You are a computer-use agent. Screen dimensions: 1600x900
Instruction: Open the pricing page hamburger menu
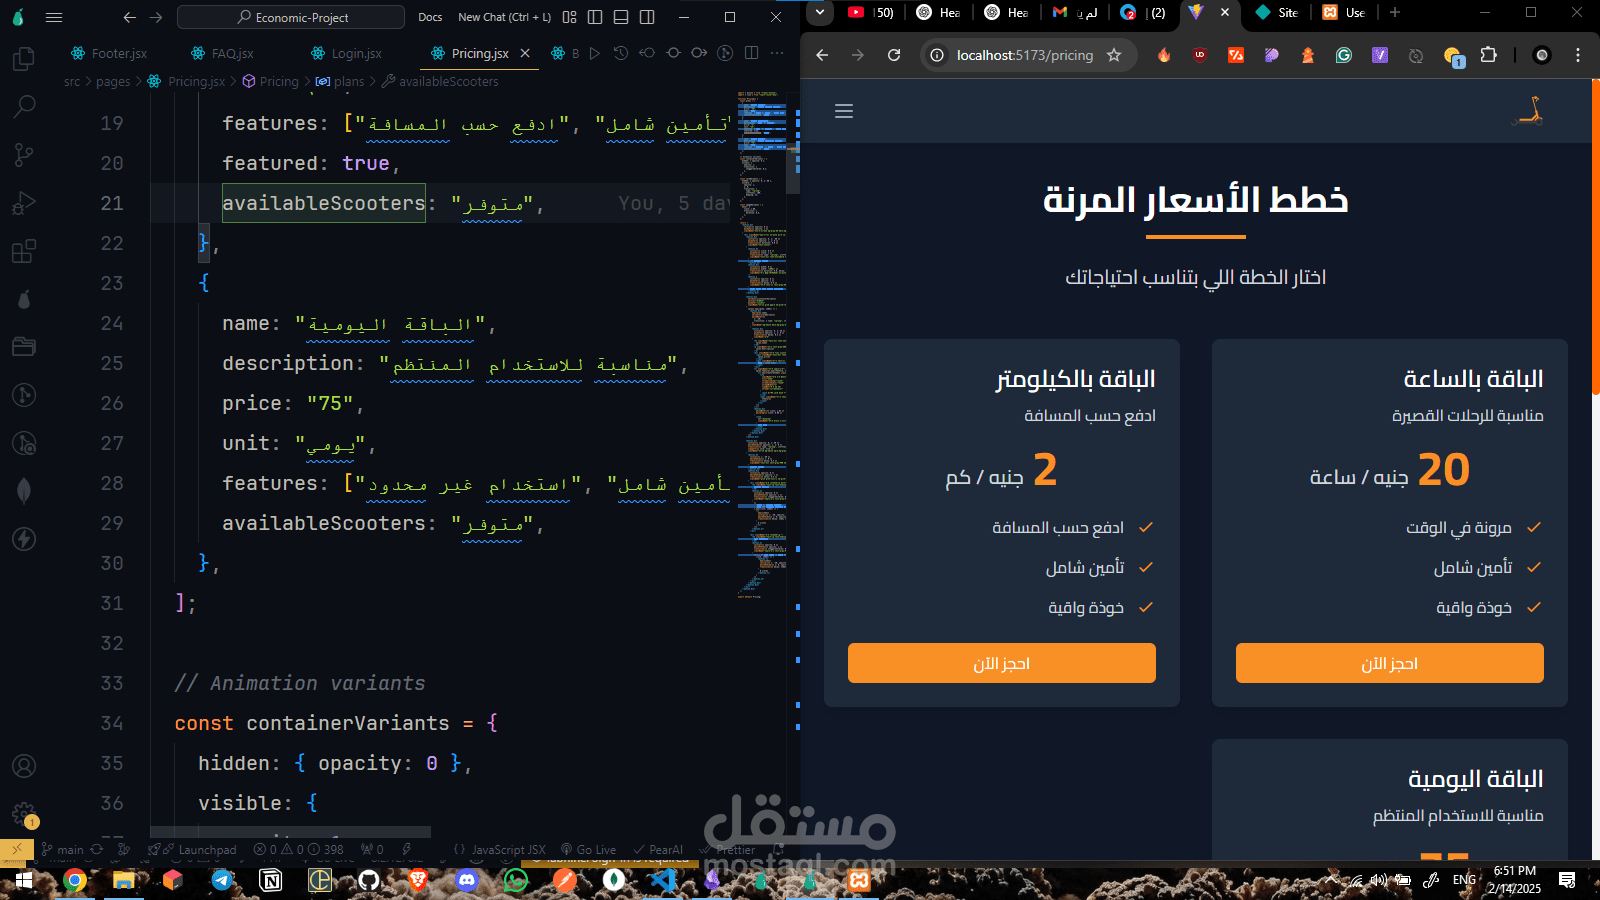coord(844,111)
